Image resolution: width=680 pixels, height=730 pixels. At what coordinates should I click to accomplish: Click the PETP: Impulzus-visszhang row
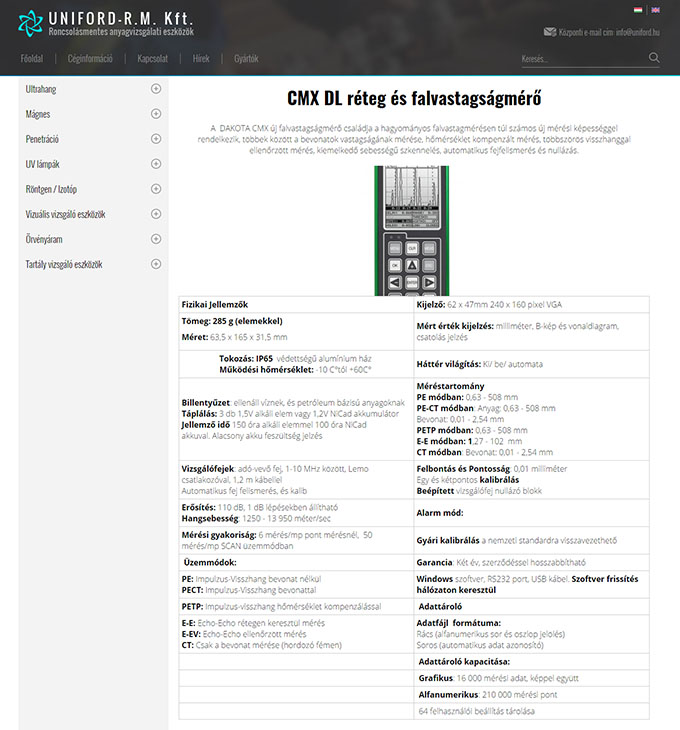click(296, 607)
